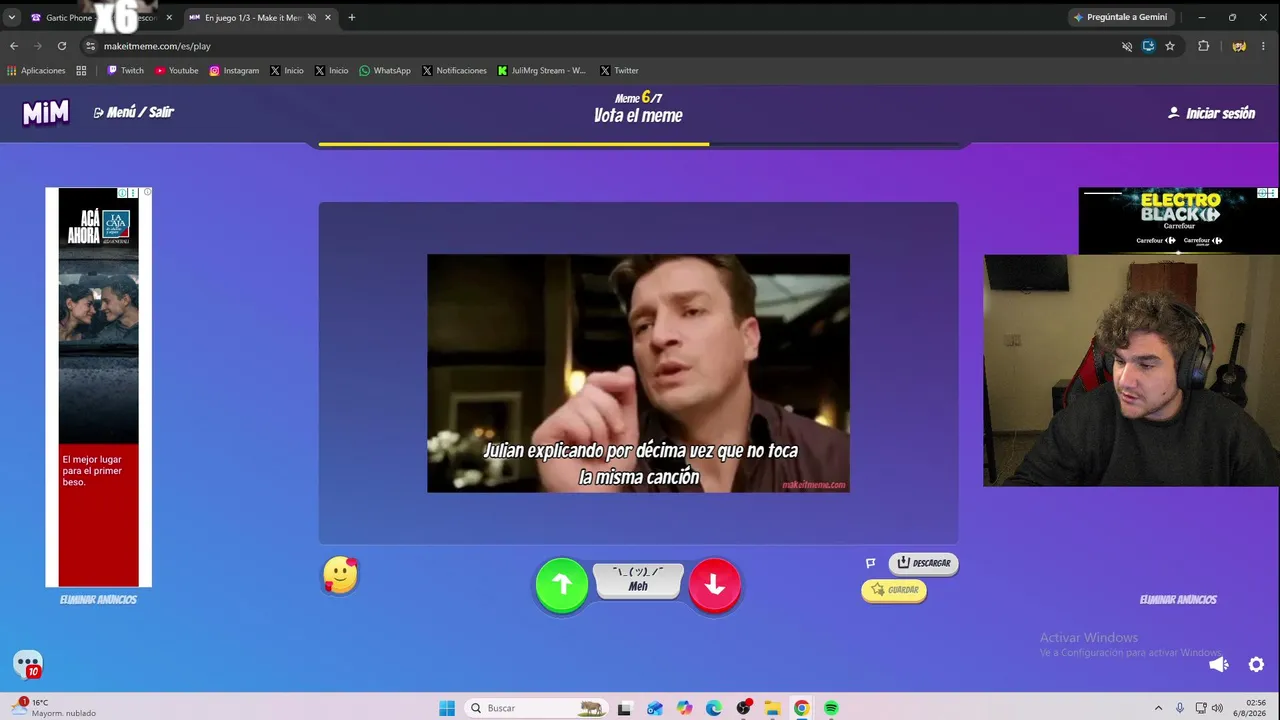Viewport: 1280px width, 720px height.
Task: Open a new browser tab
Action: (x=352, y=17)
